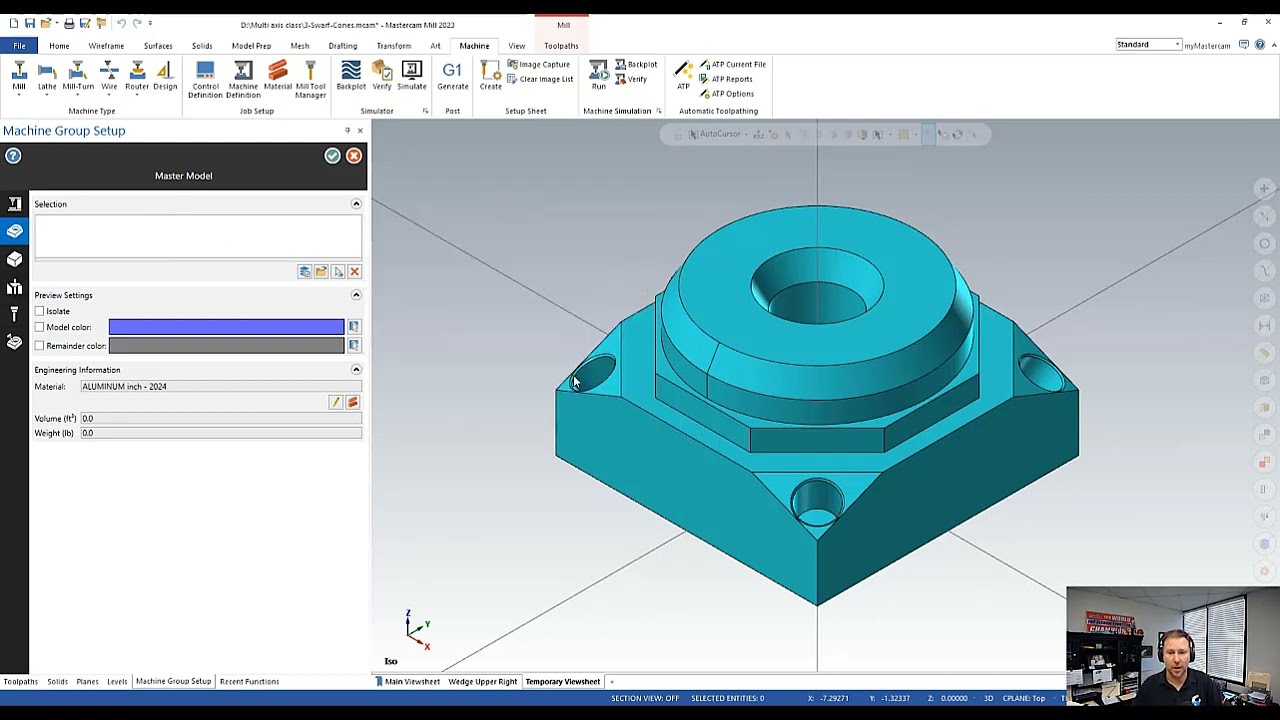Click Clear Image List
The height and width of the screenshot is (720, 1280).
click(x=541, y=79)
